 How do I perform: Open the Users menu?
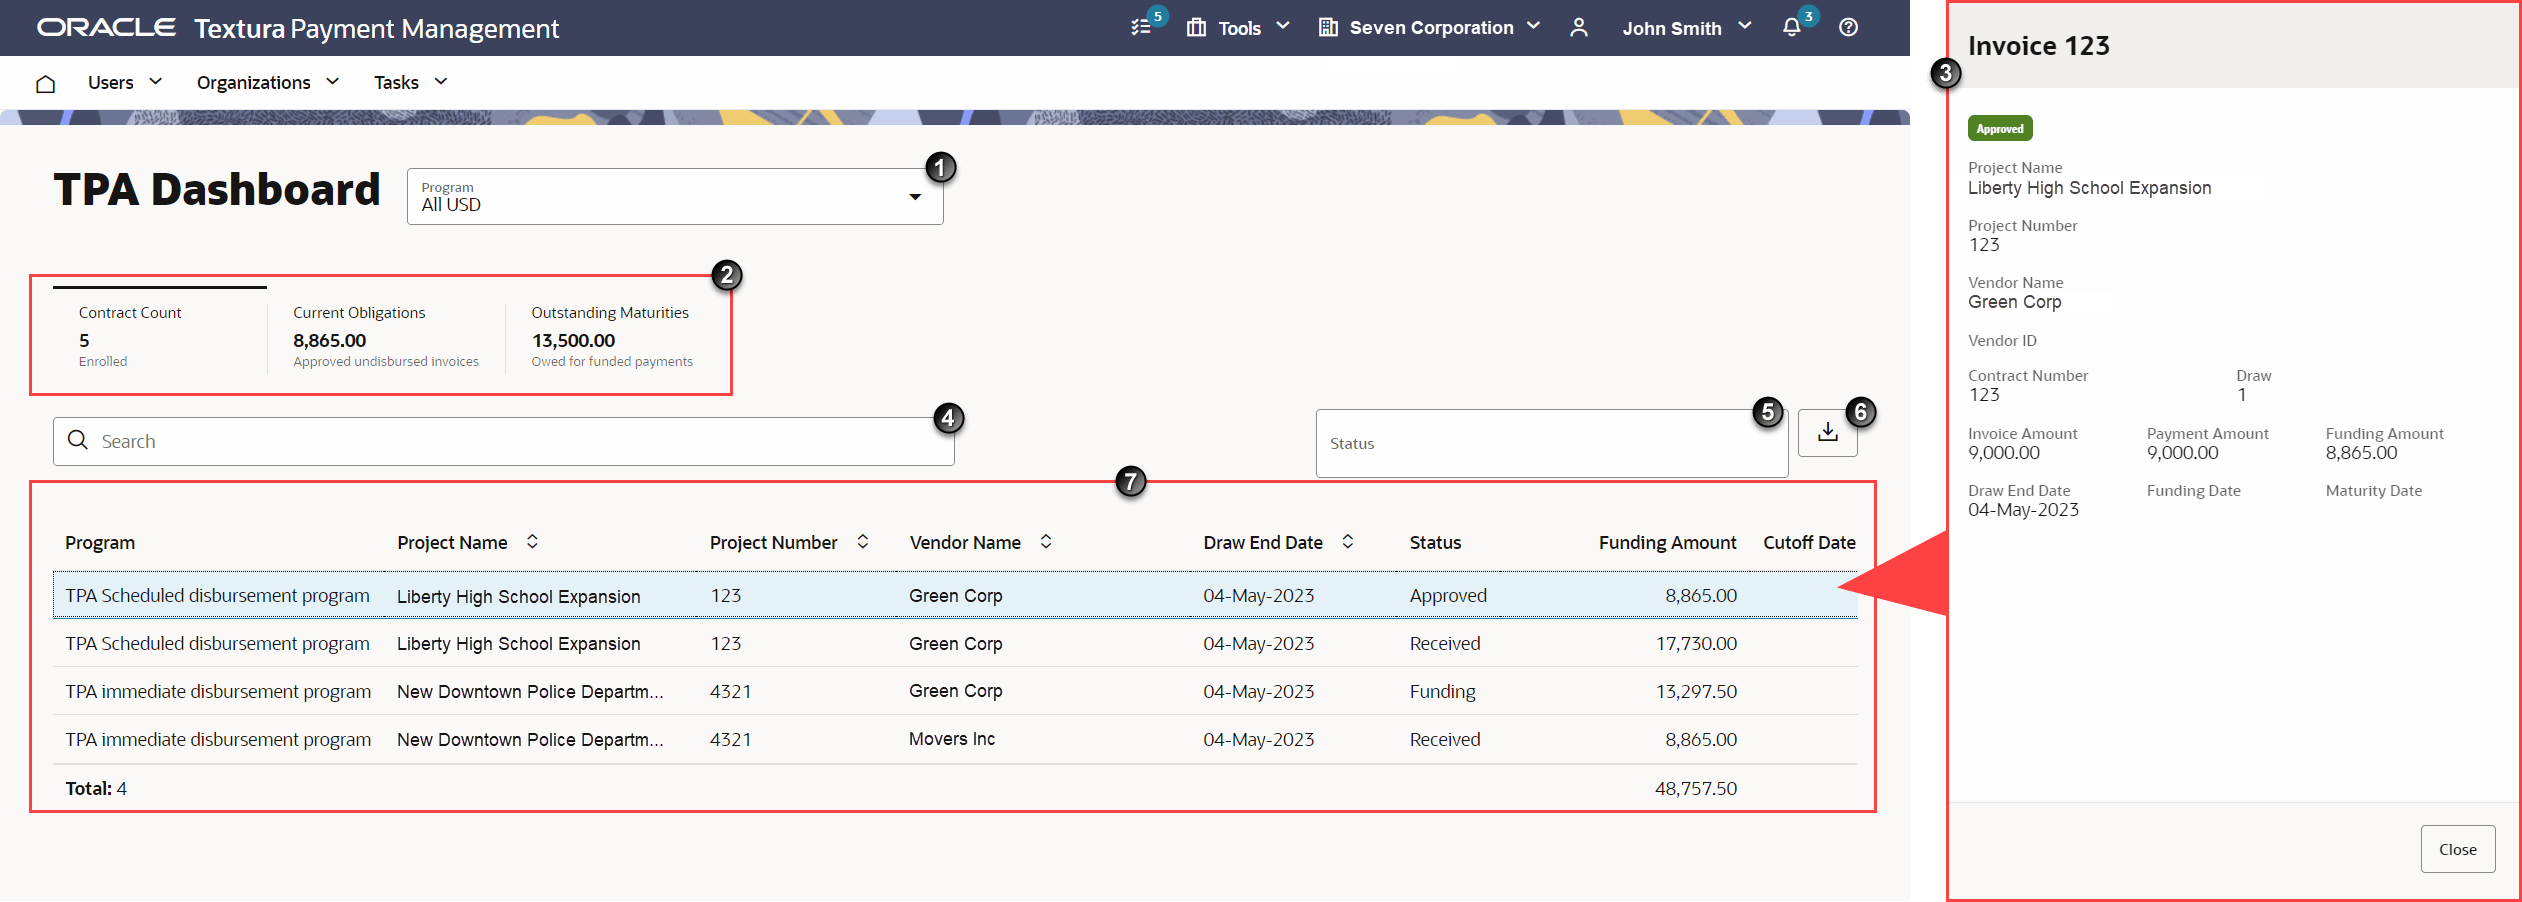coord(125,82)
